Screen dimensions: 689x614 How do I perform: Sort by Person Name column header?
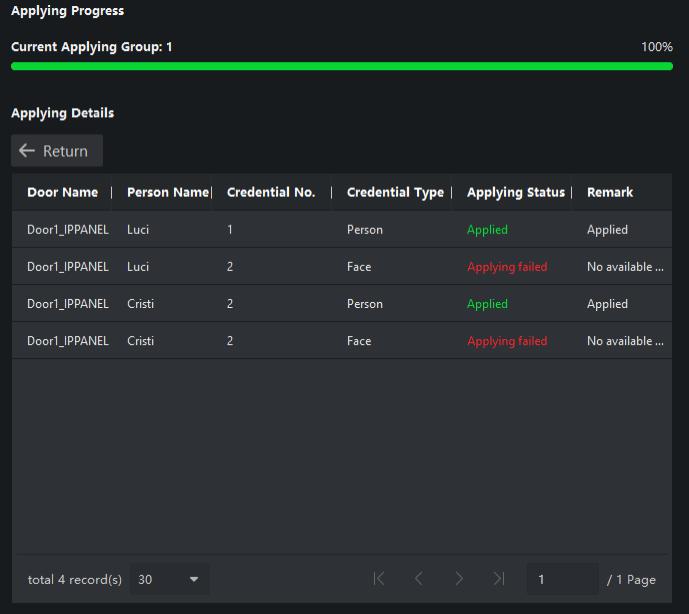pos(167,192)
